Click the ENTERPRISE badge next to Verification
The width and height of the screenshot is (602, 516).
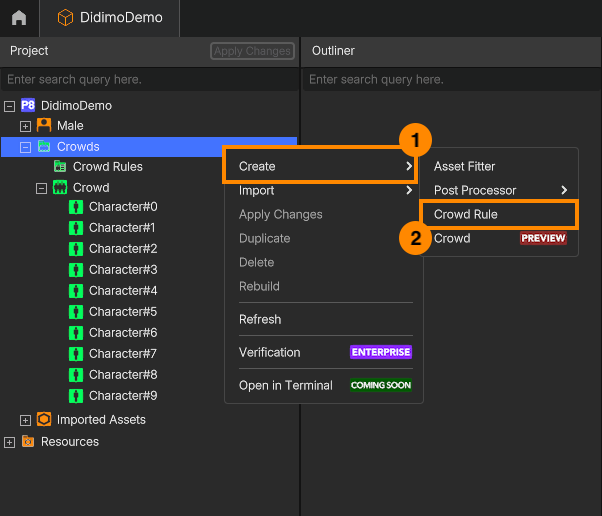[x=381, y=352]
